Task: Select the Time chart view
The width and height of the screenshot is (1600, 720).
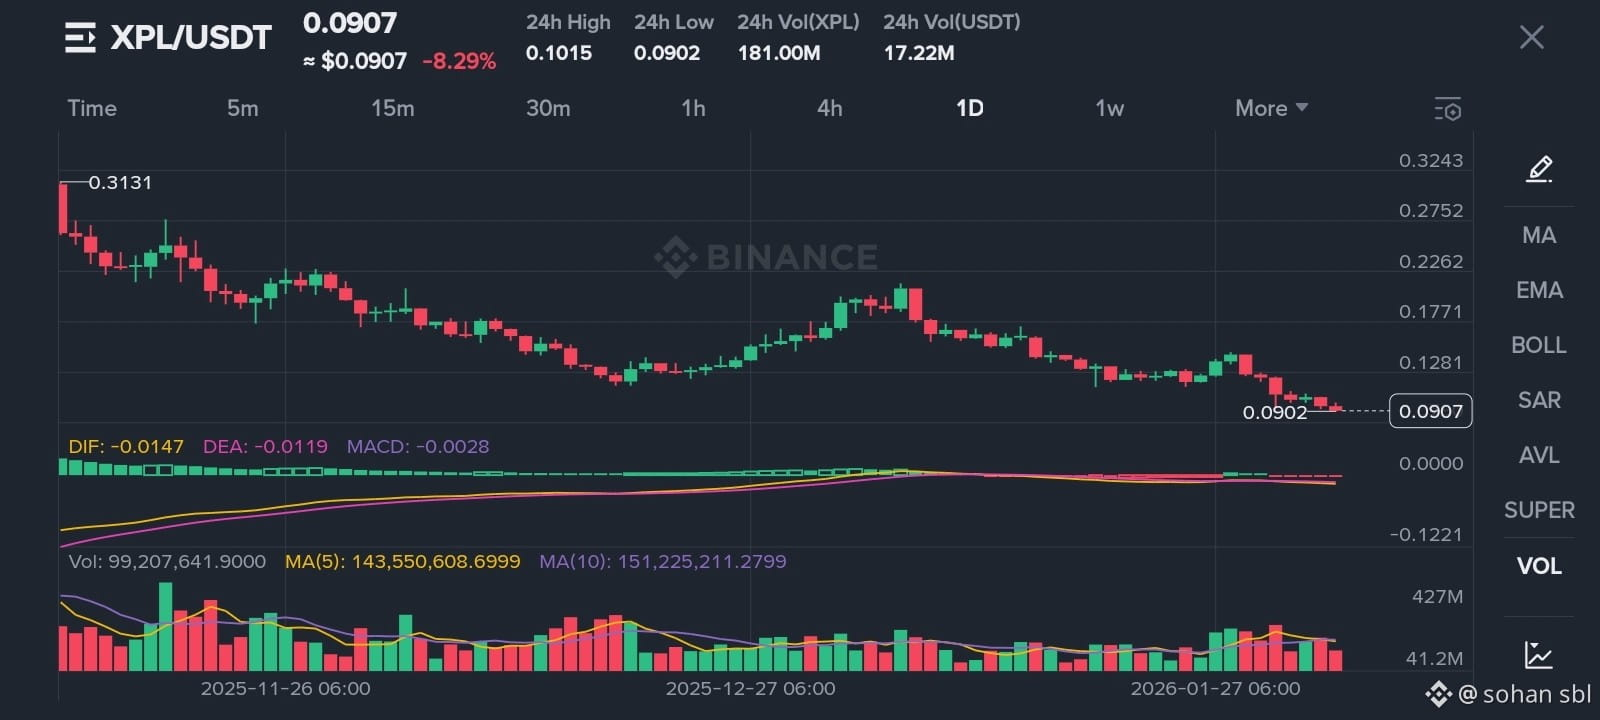Action: point(92,108)
